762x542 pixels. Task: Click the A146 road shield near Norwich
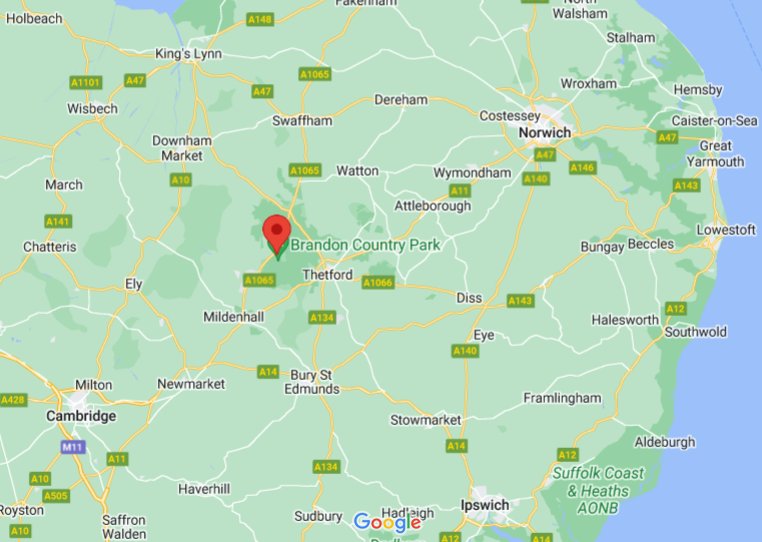tap(583, 168)
